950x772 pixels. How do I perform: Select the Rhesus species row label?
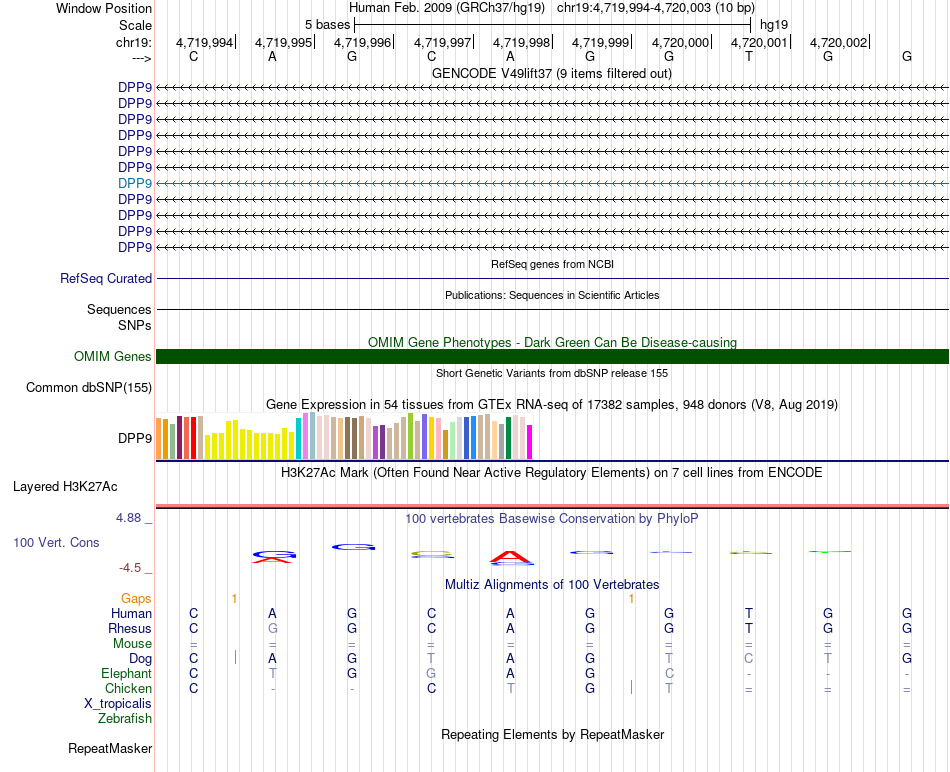tap(130, 628)
